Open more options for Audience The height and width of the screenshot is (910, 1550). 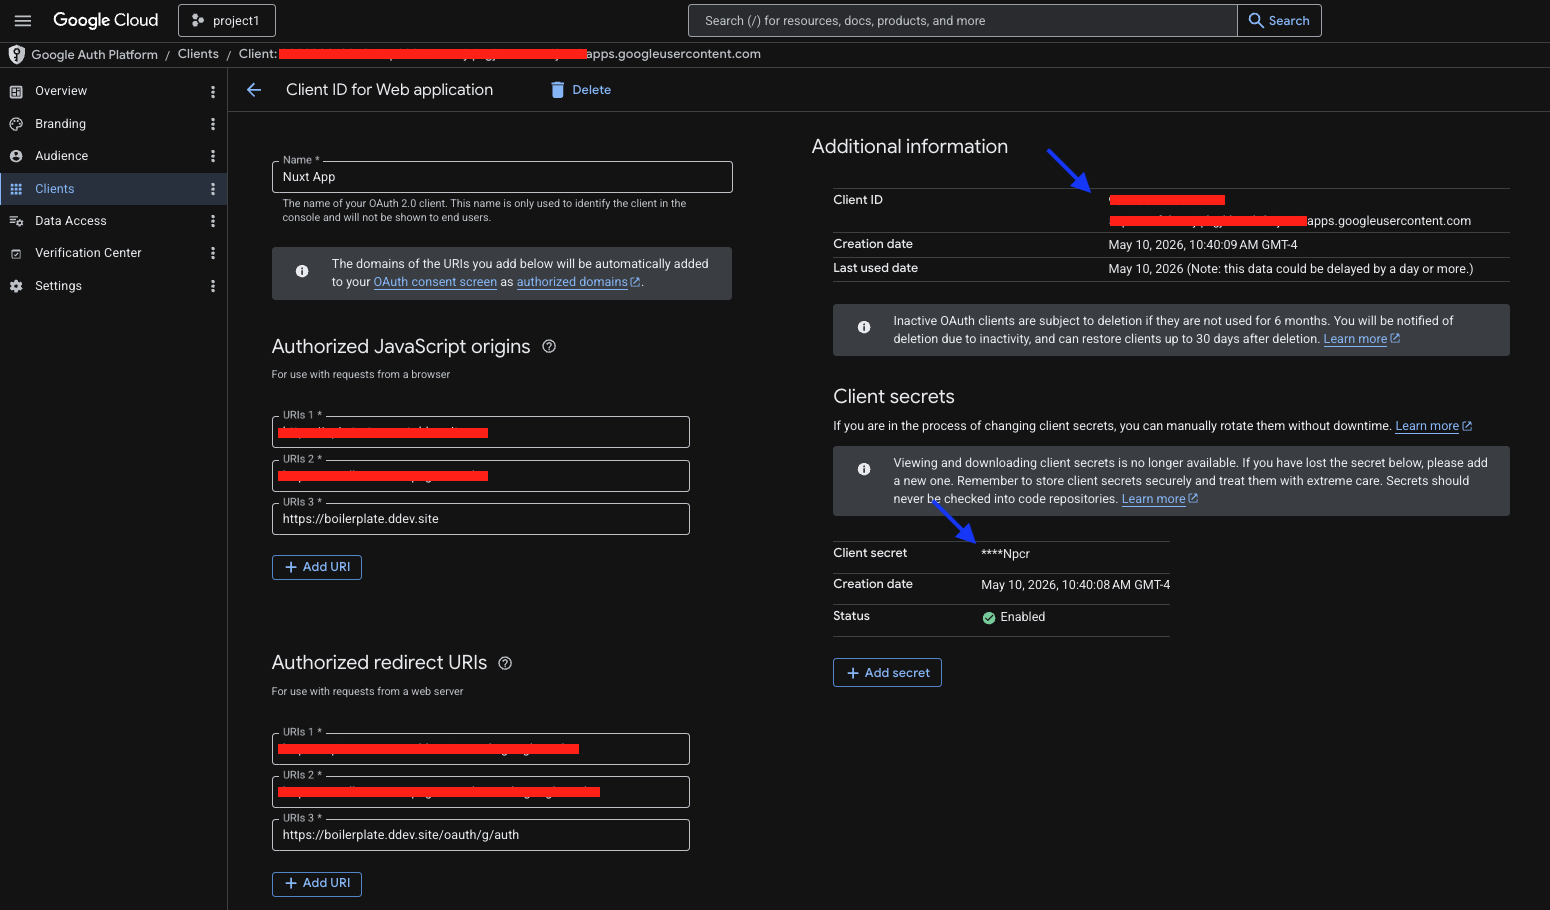click(x=213, y=156)
